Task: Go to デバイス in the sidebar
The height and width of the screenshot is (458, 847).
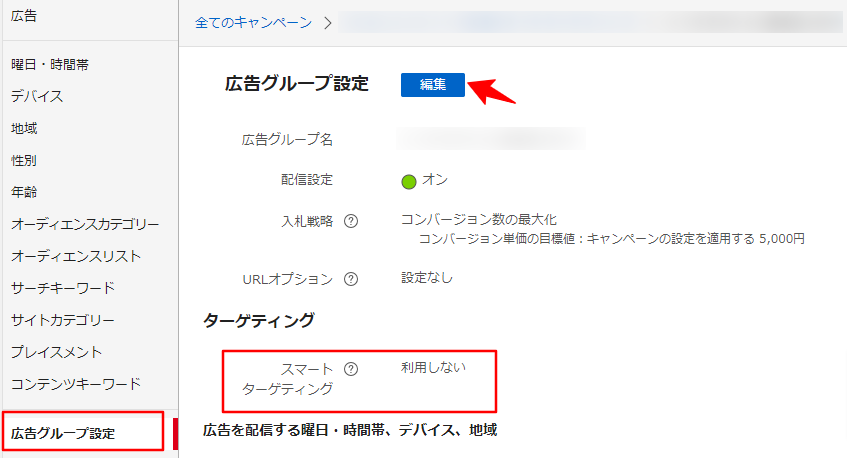Action: coord(37,97)
